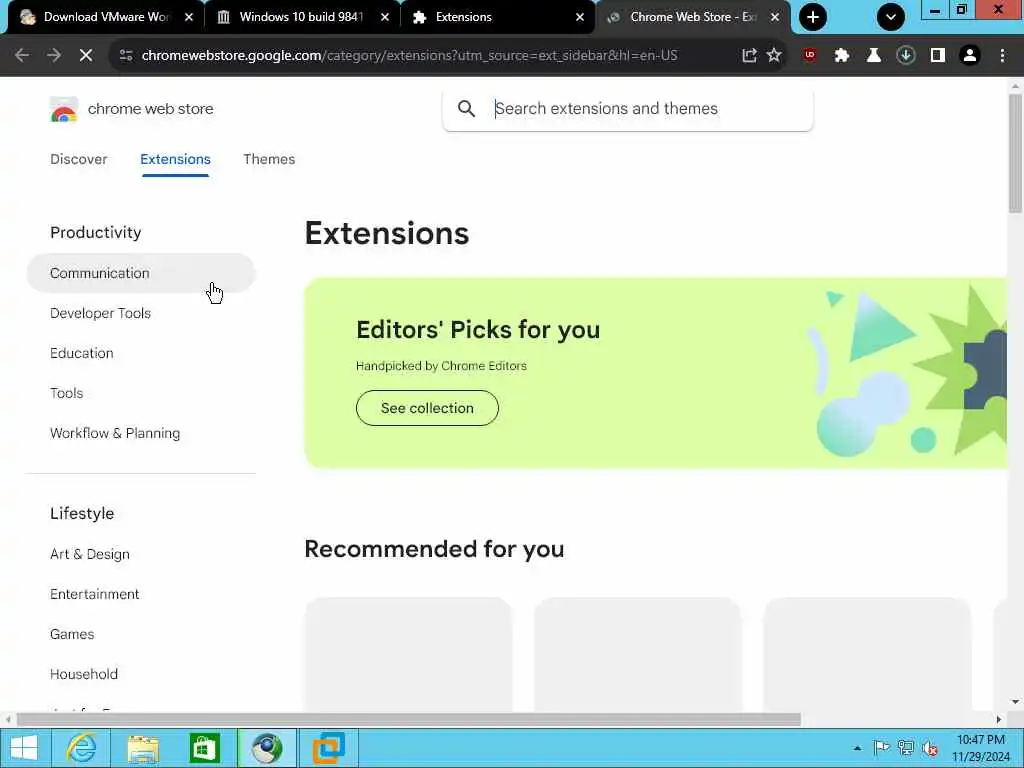The height and width of the screenshot is (768, 1024).
Task: Show hidden system tray icons
Action: point(857,748)
